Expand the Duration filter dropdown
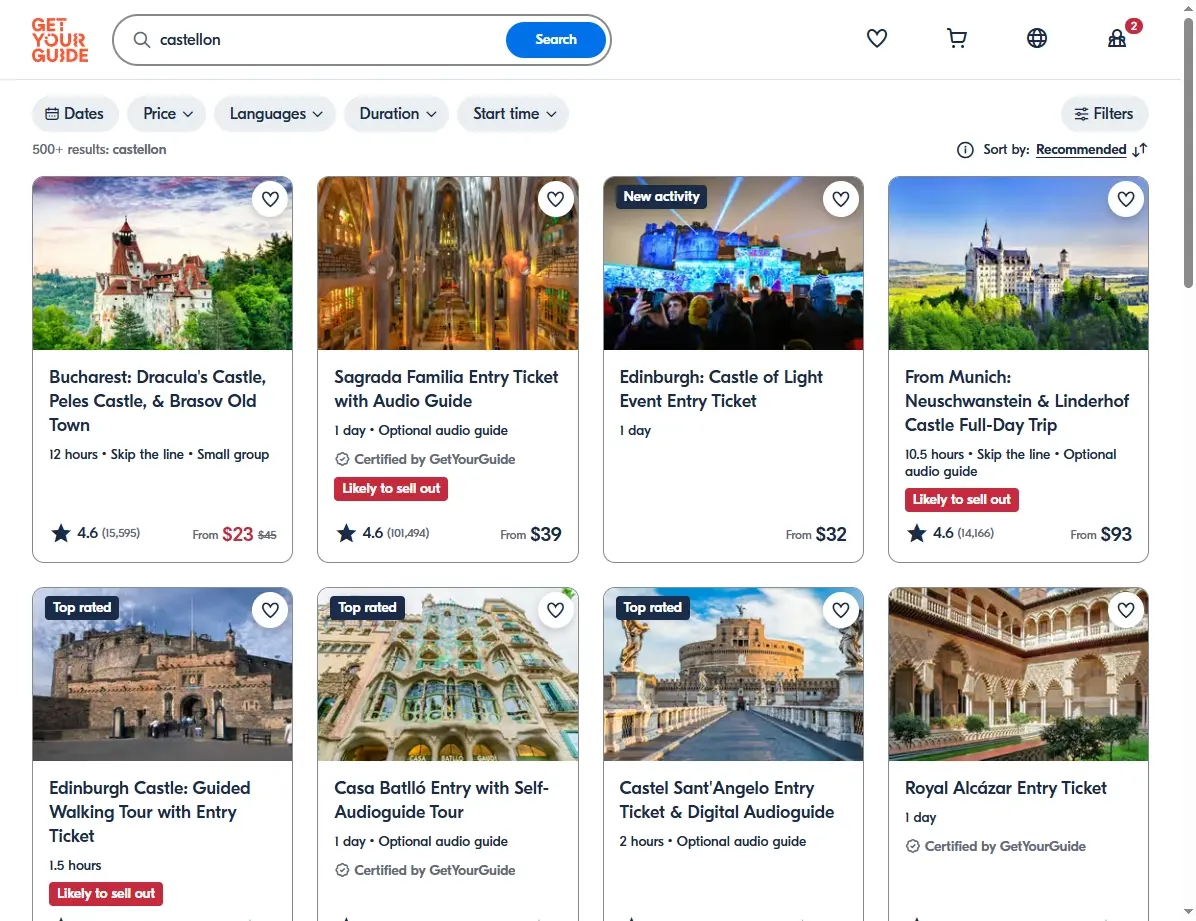 [x=397, y=114]
